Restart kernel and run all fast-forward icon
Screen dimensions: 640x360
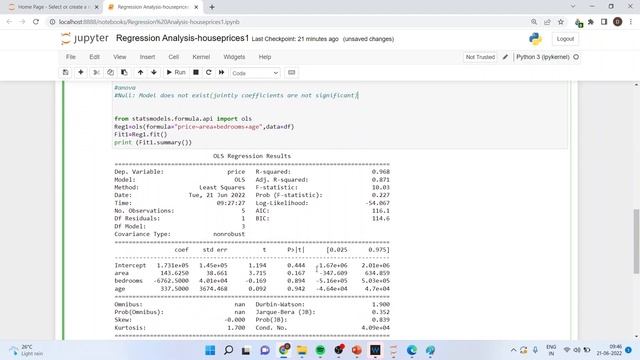[222, 73]
